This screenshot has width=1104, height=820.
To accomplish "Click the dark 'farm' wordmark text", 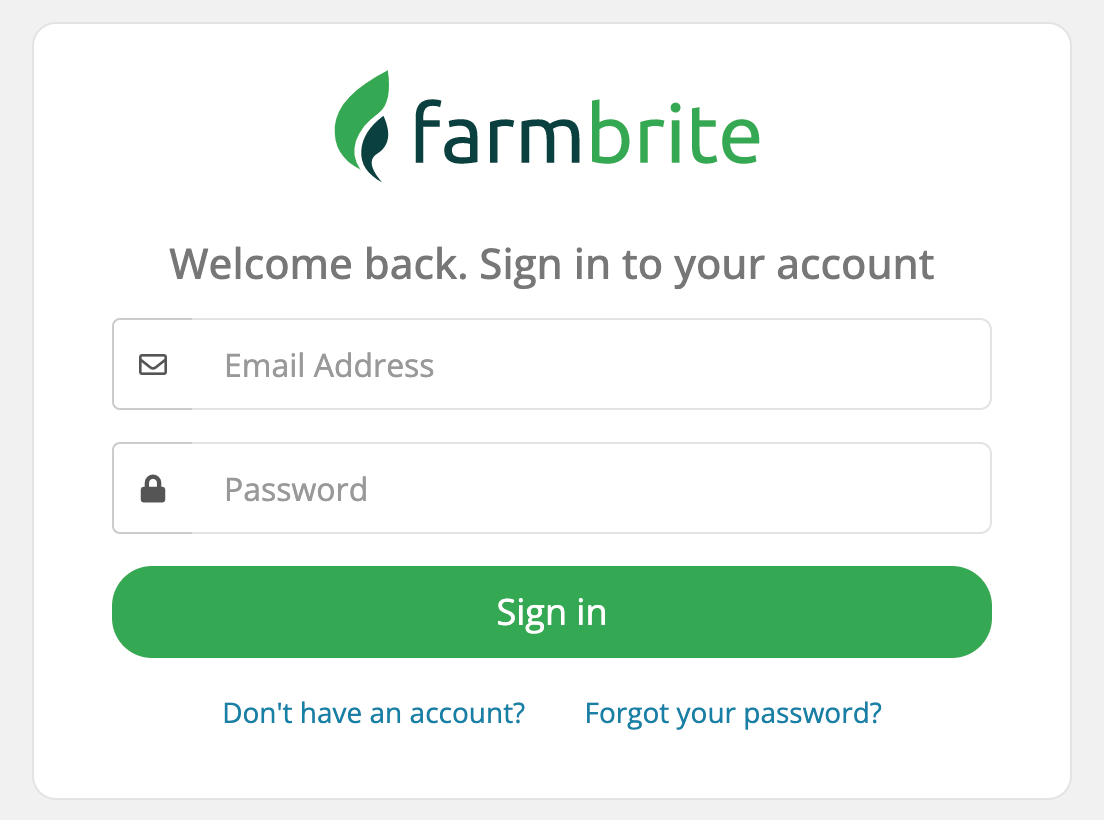I will [x=495, y=133].
